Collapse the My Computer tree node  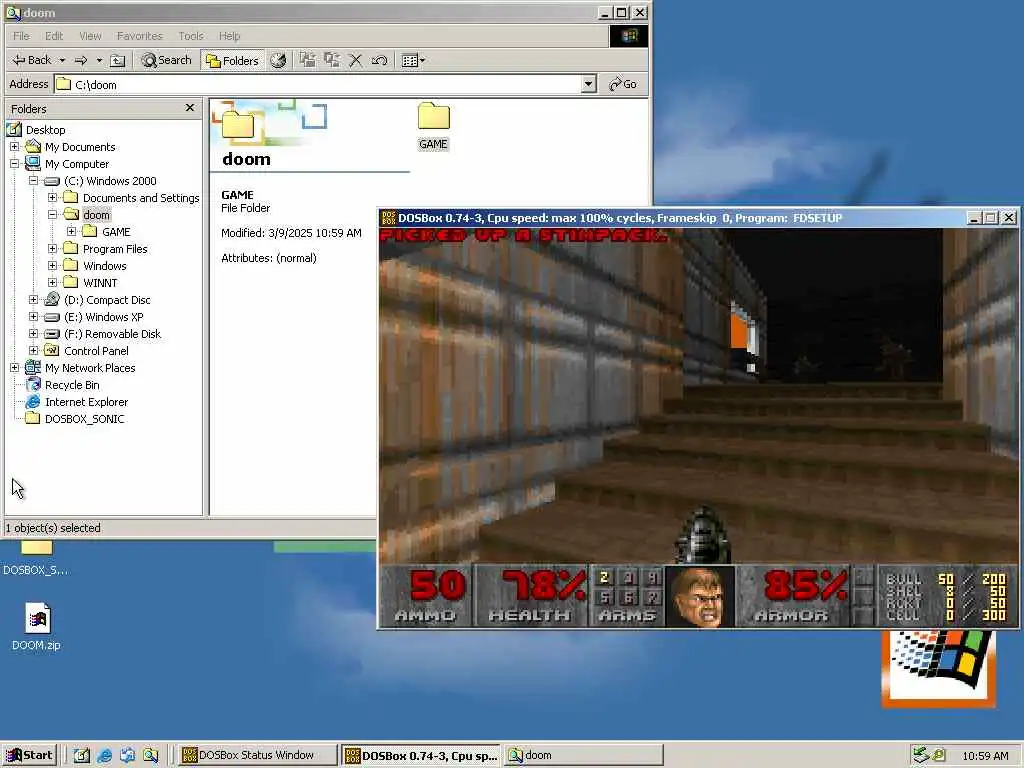[14, 164]
